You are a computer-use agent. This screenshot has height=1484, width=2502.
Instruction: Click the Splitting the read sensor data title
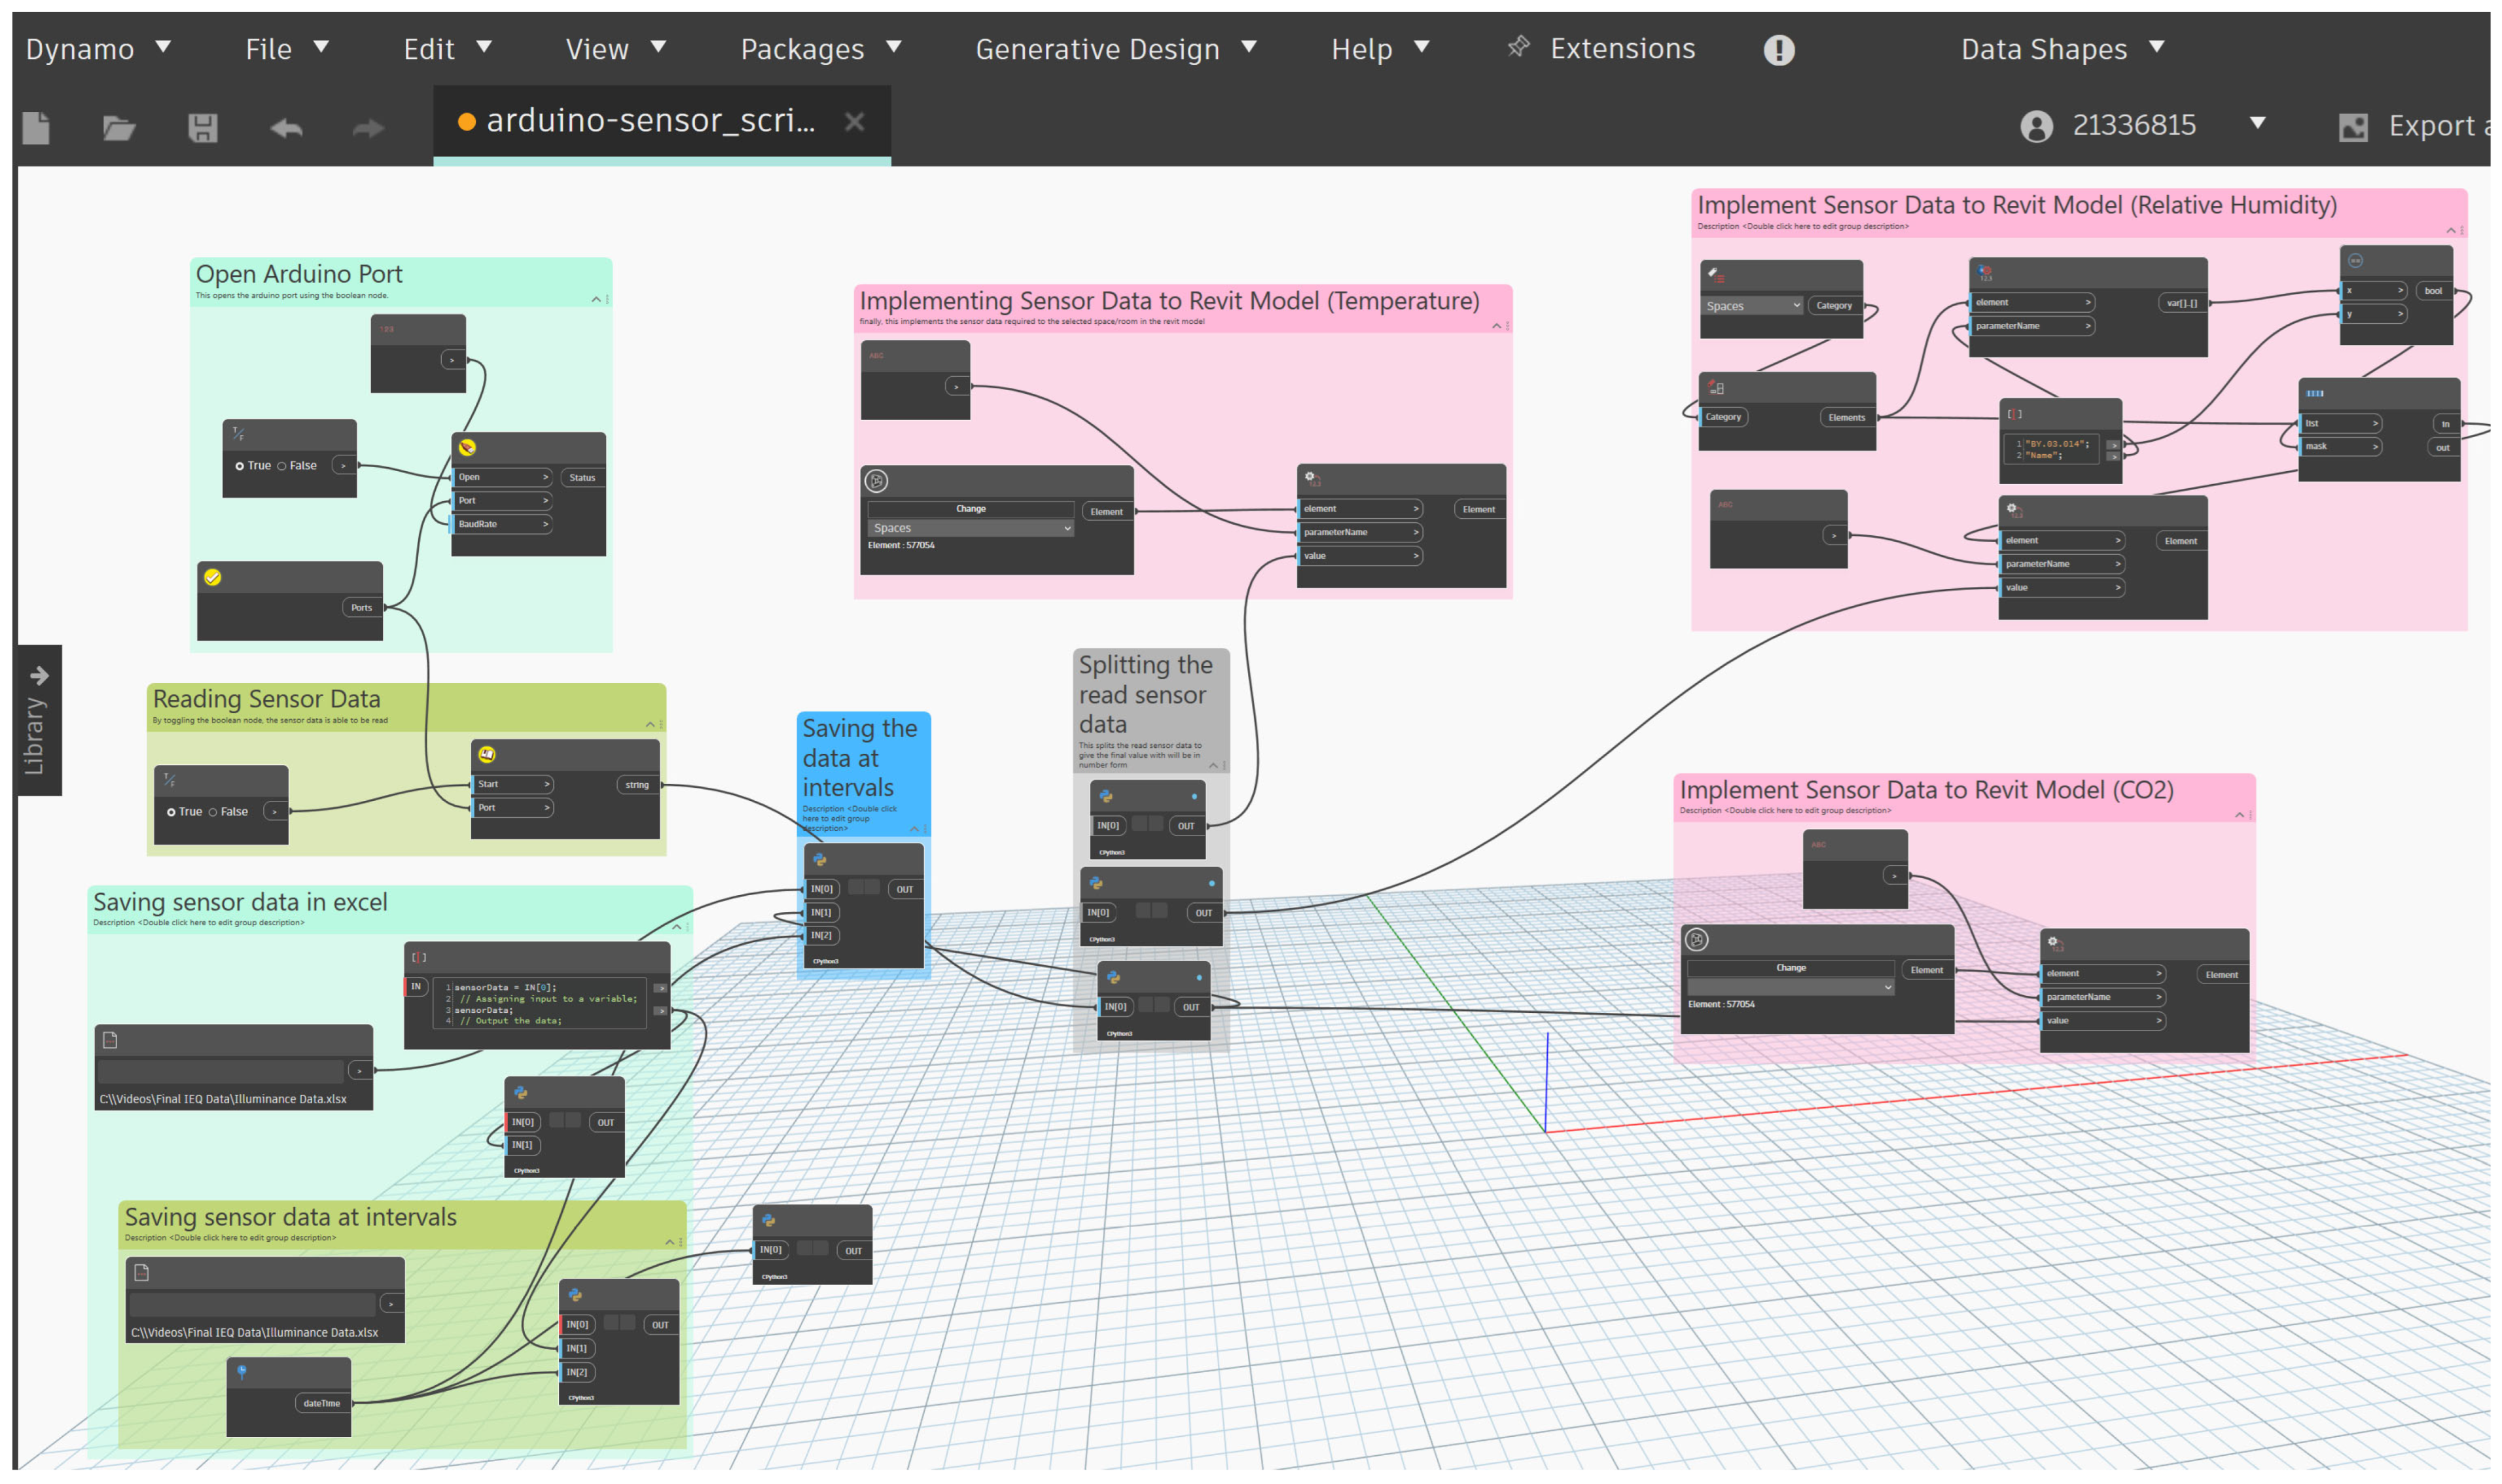(1145, 694)
